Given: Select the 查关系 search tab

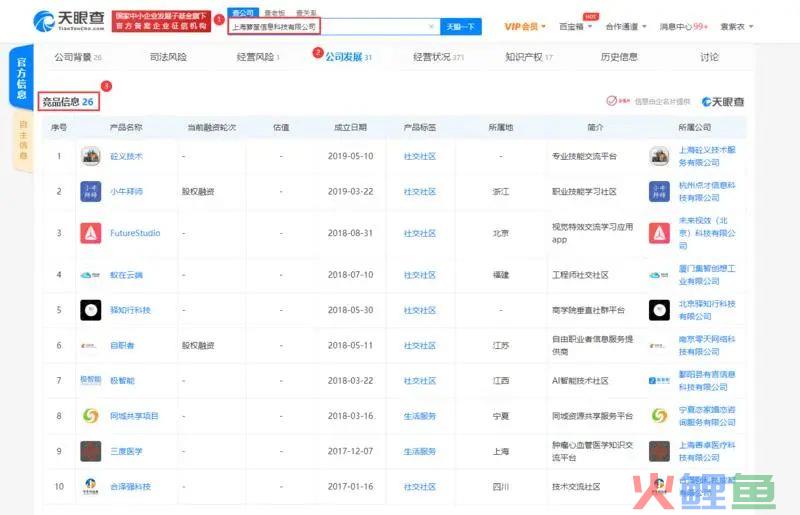Looking at the screenshot, I should click(306, 13).
